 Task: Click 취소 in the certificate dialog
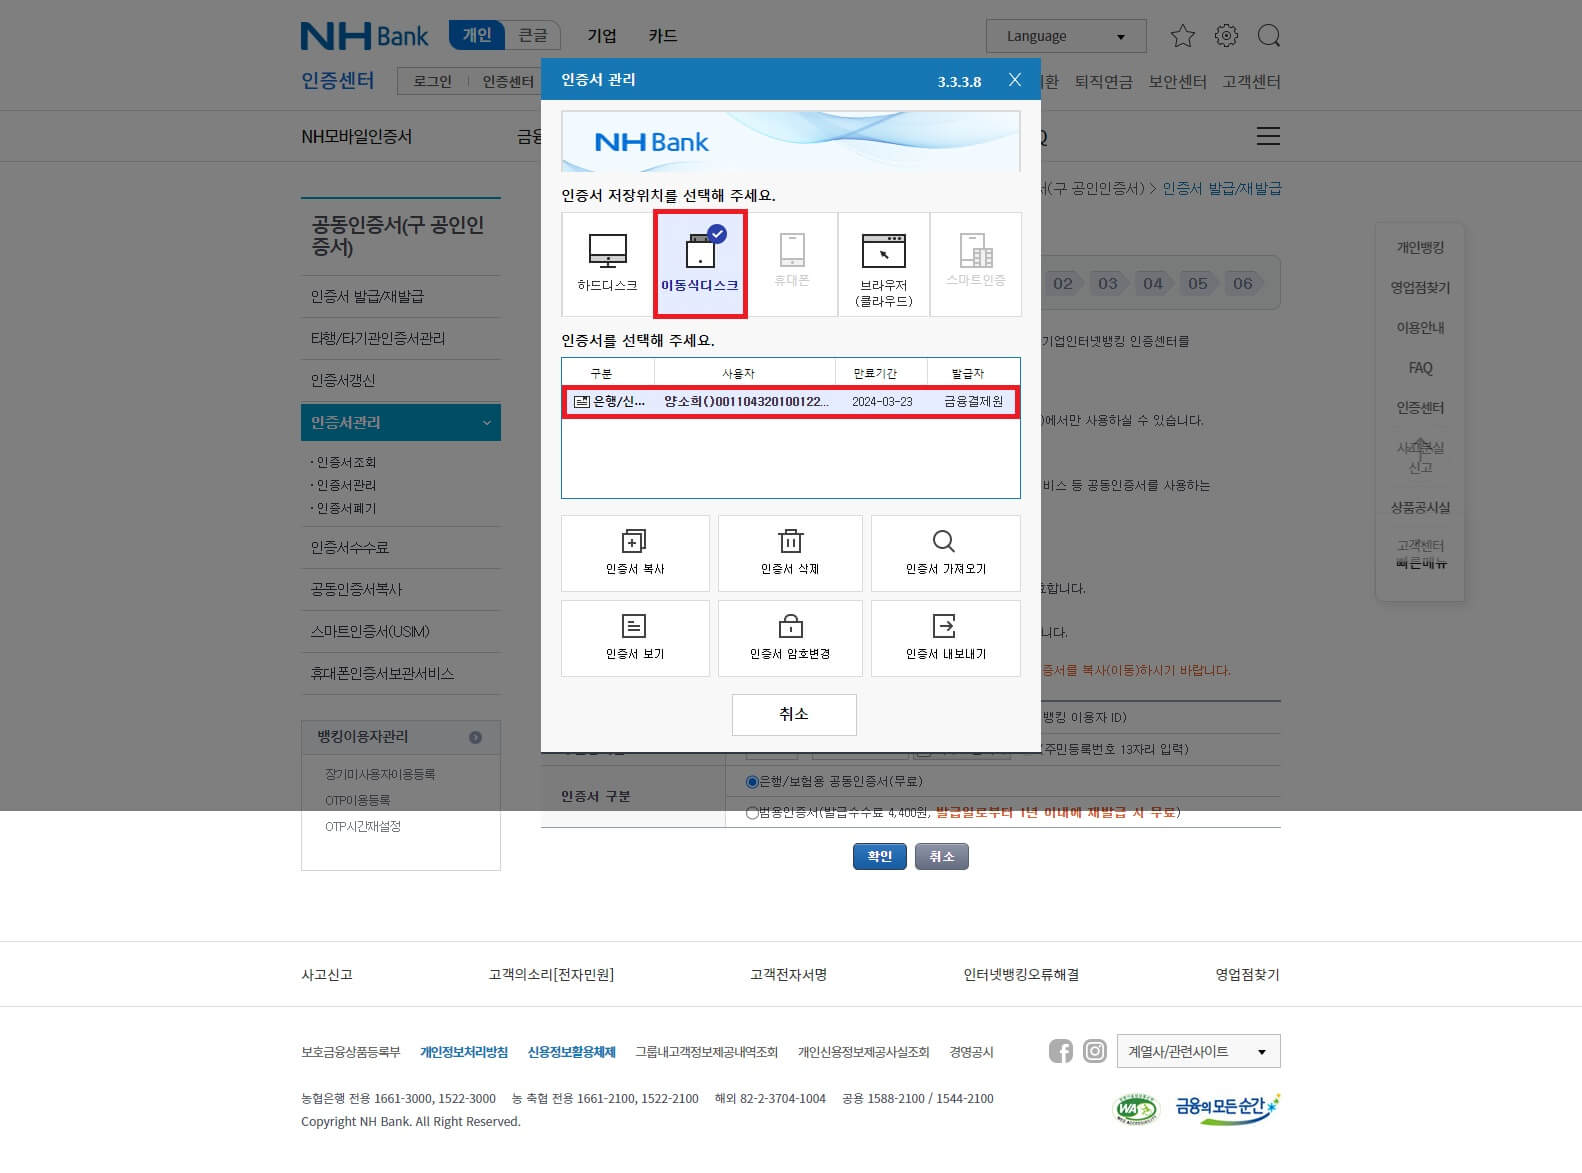pos(794,714)
